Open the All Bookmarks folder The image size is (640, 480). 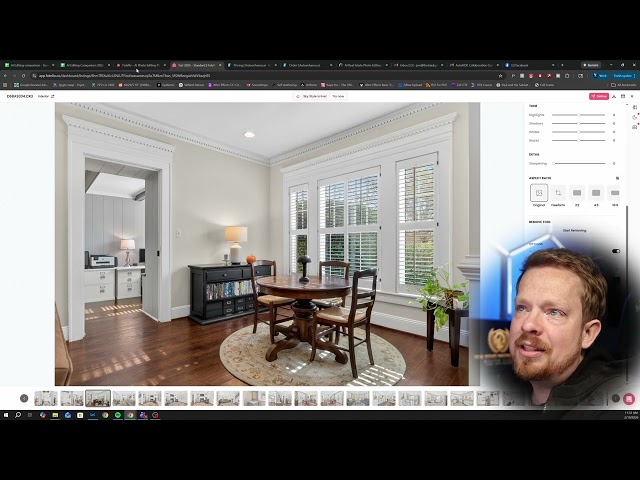click(624, 85)
